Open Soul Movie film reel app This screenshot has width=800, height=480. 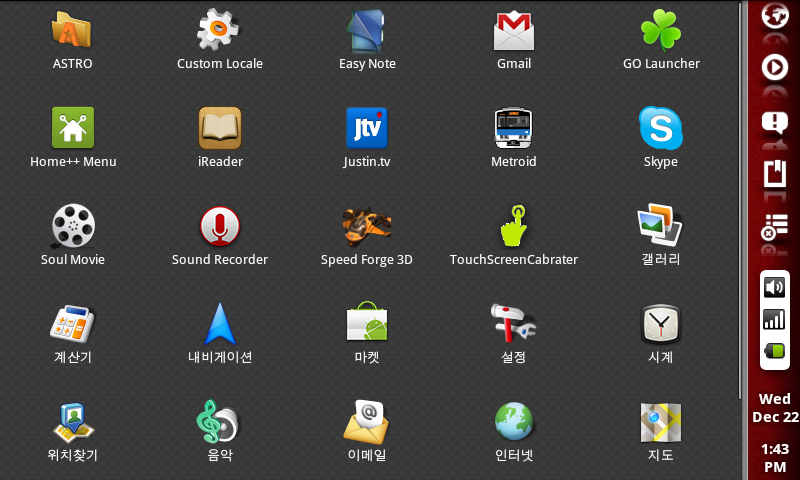coord(73,225)
